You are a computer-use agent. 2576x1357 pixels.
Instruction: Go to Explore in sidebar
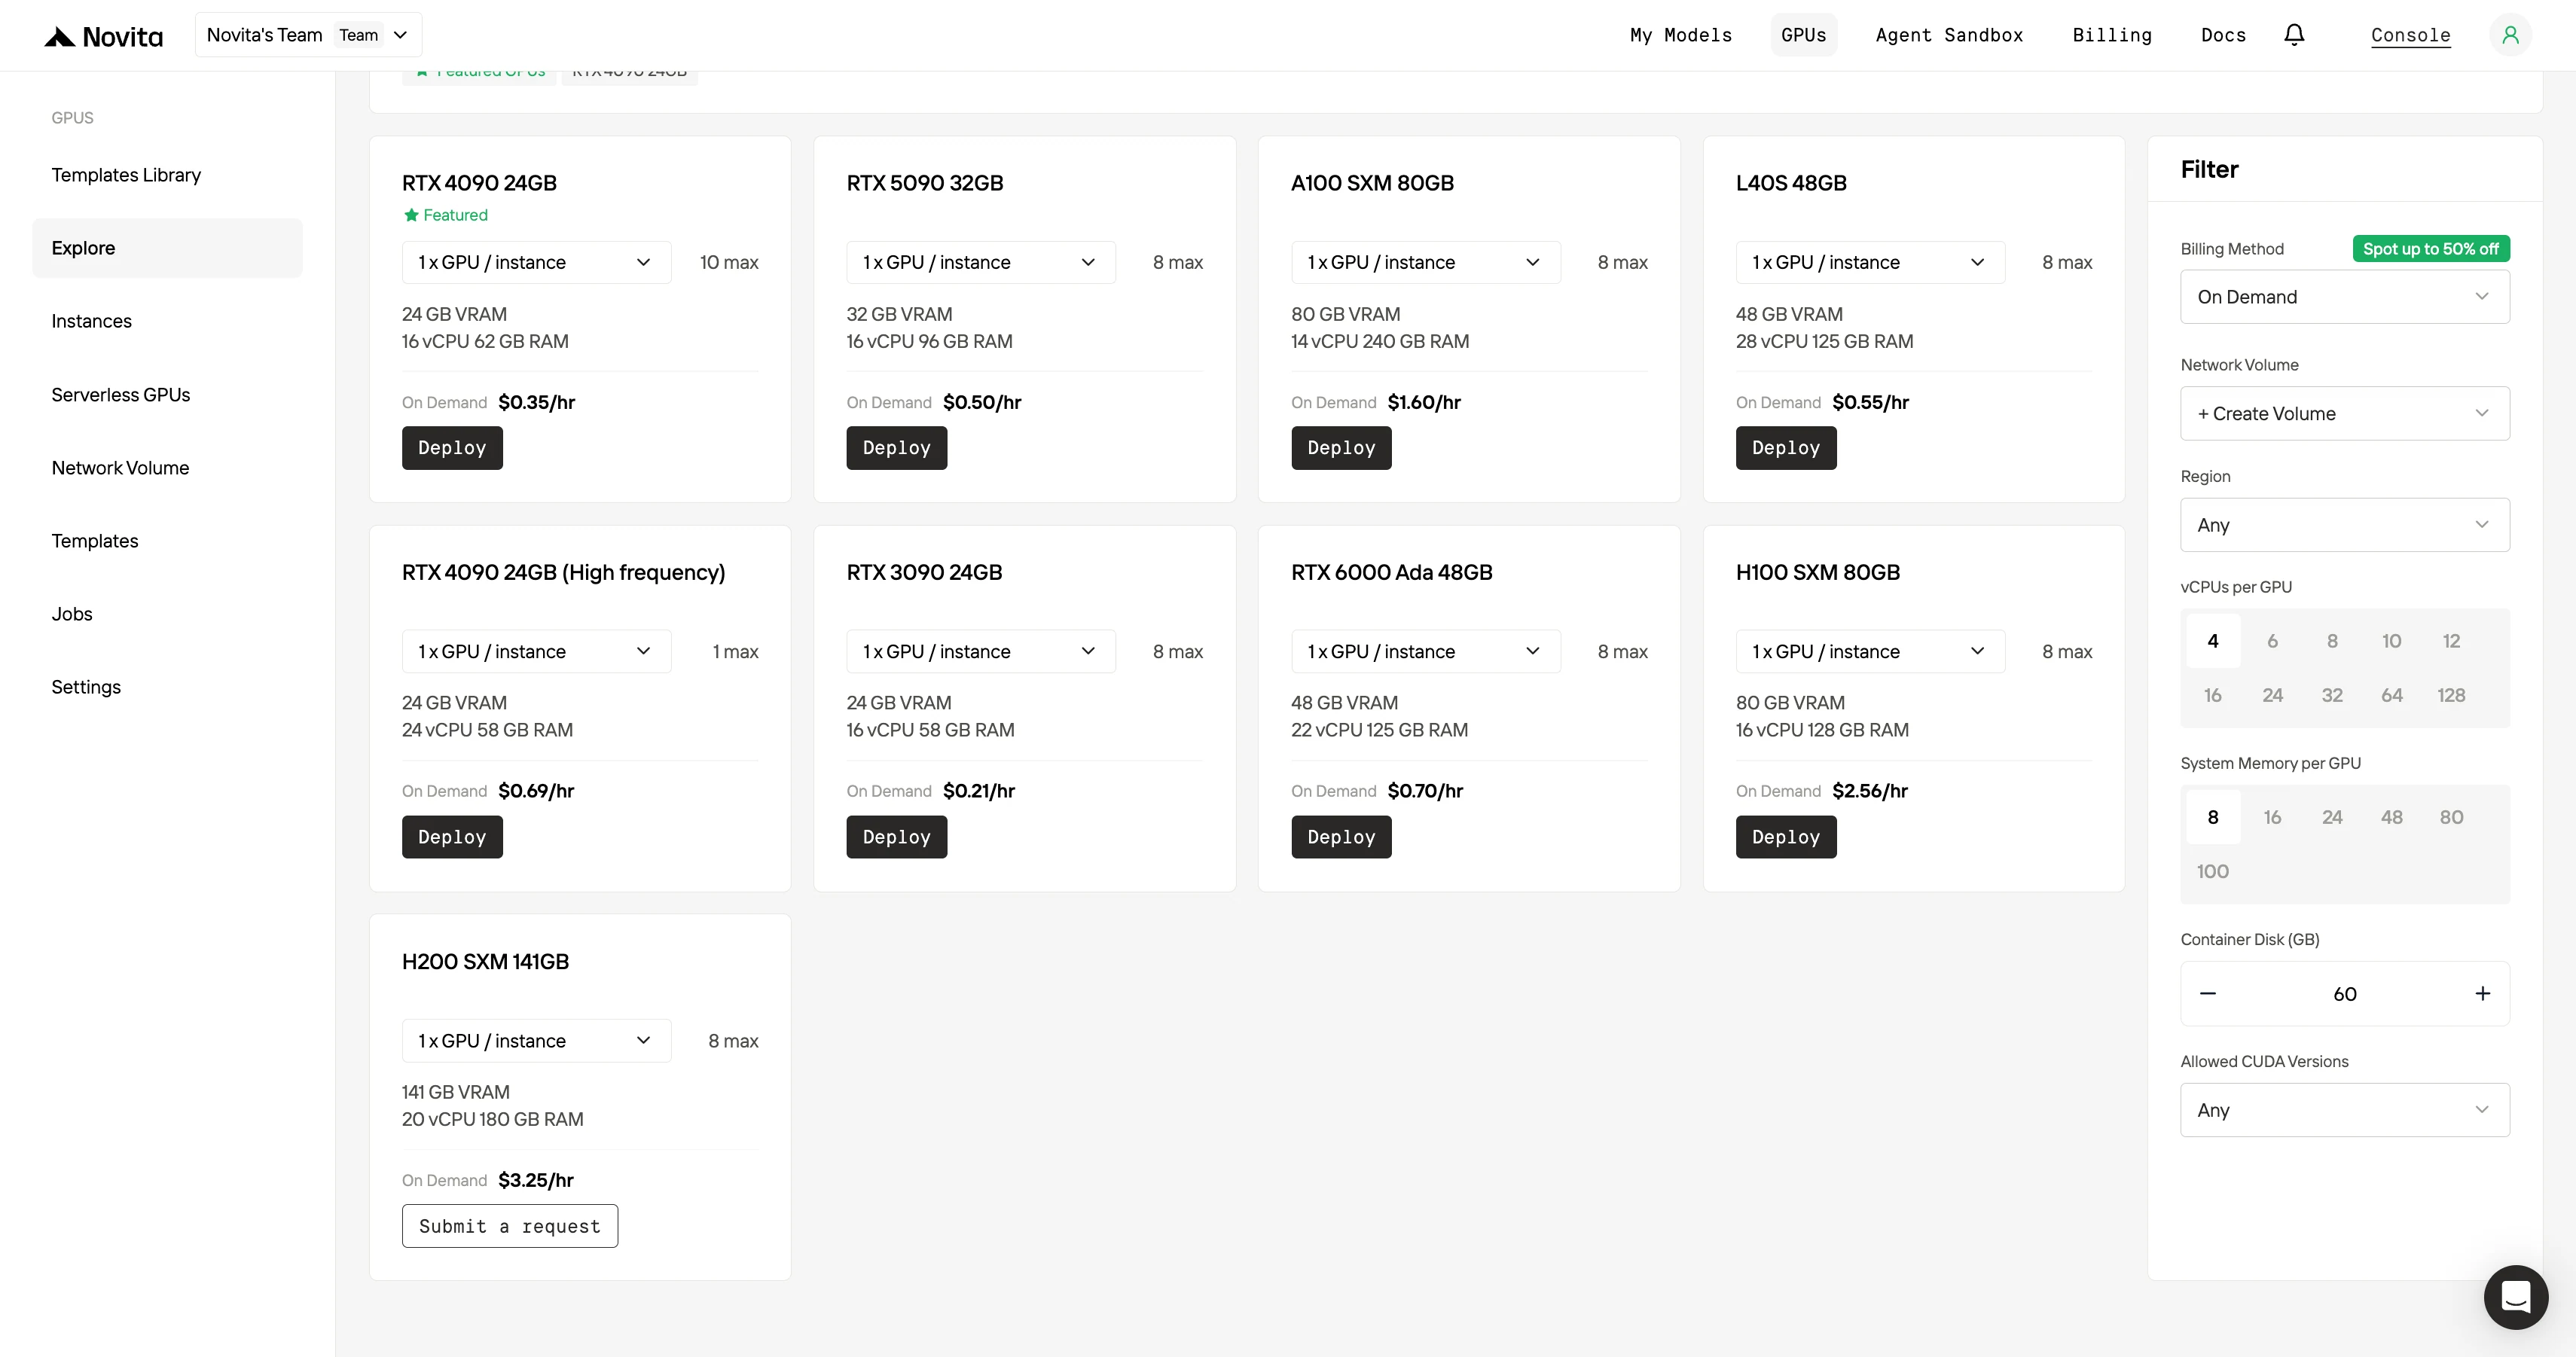167,248
